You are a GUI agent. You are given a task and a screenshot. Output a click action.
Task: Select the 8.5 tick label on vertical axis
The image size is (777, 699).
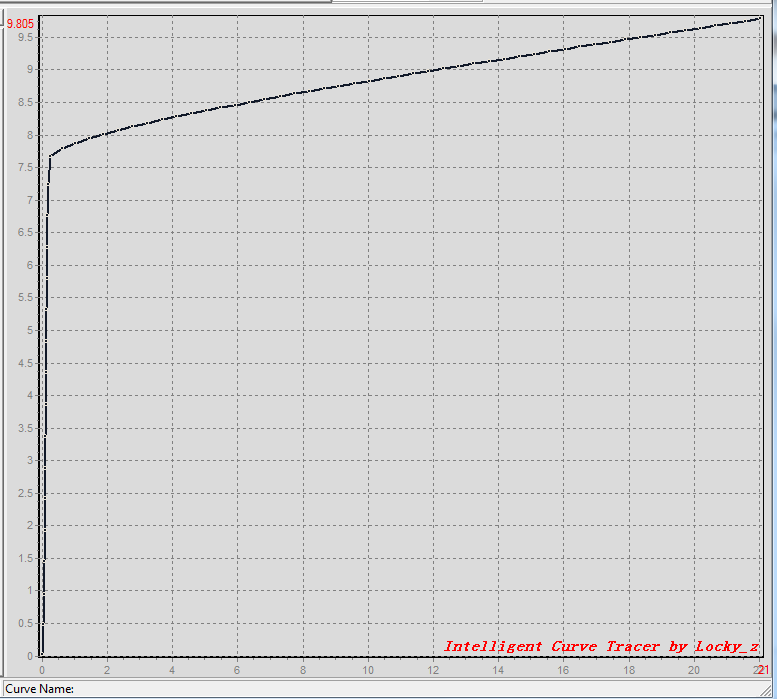pyautogui.click(x=26, y=103)
